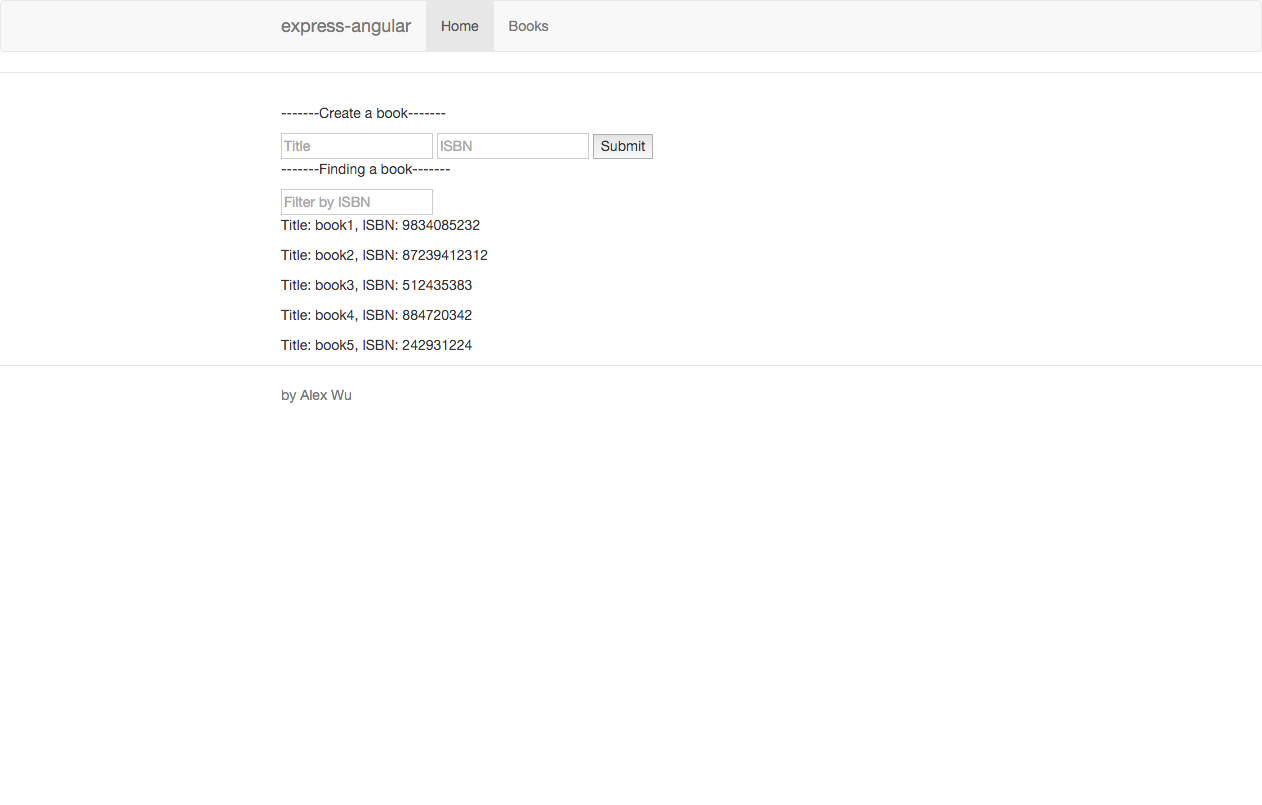Focus the Title input field
1262x805 pixels.
click(x=357, y=146)
